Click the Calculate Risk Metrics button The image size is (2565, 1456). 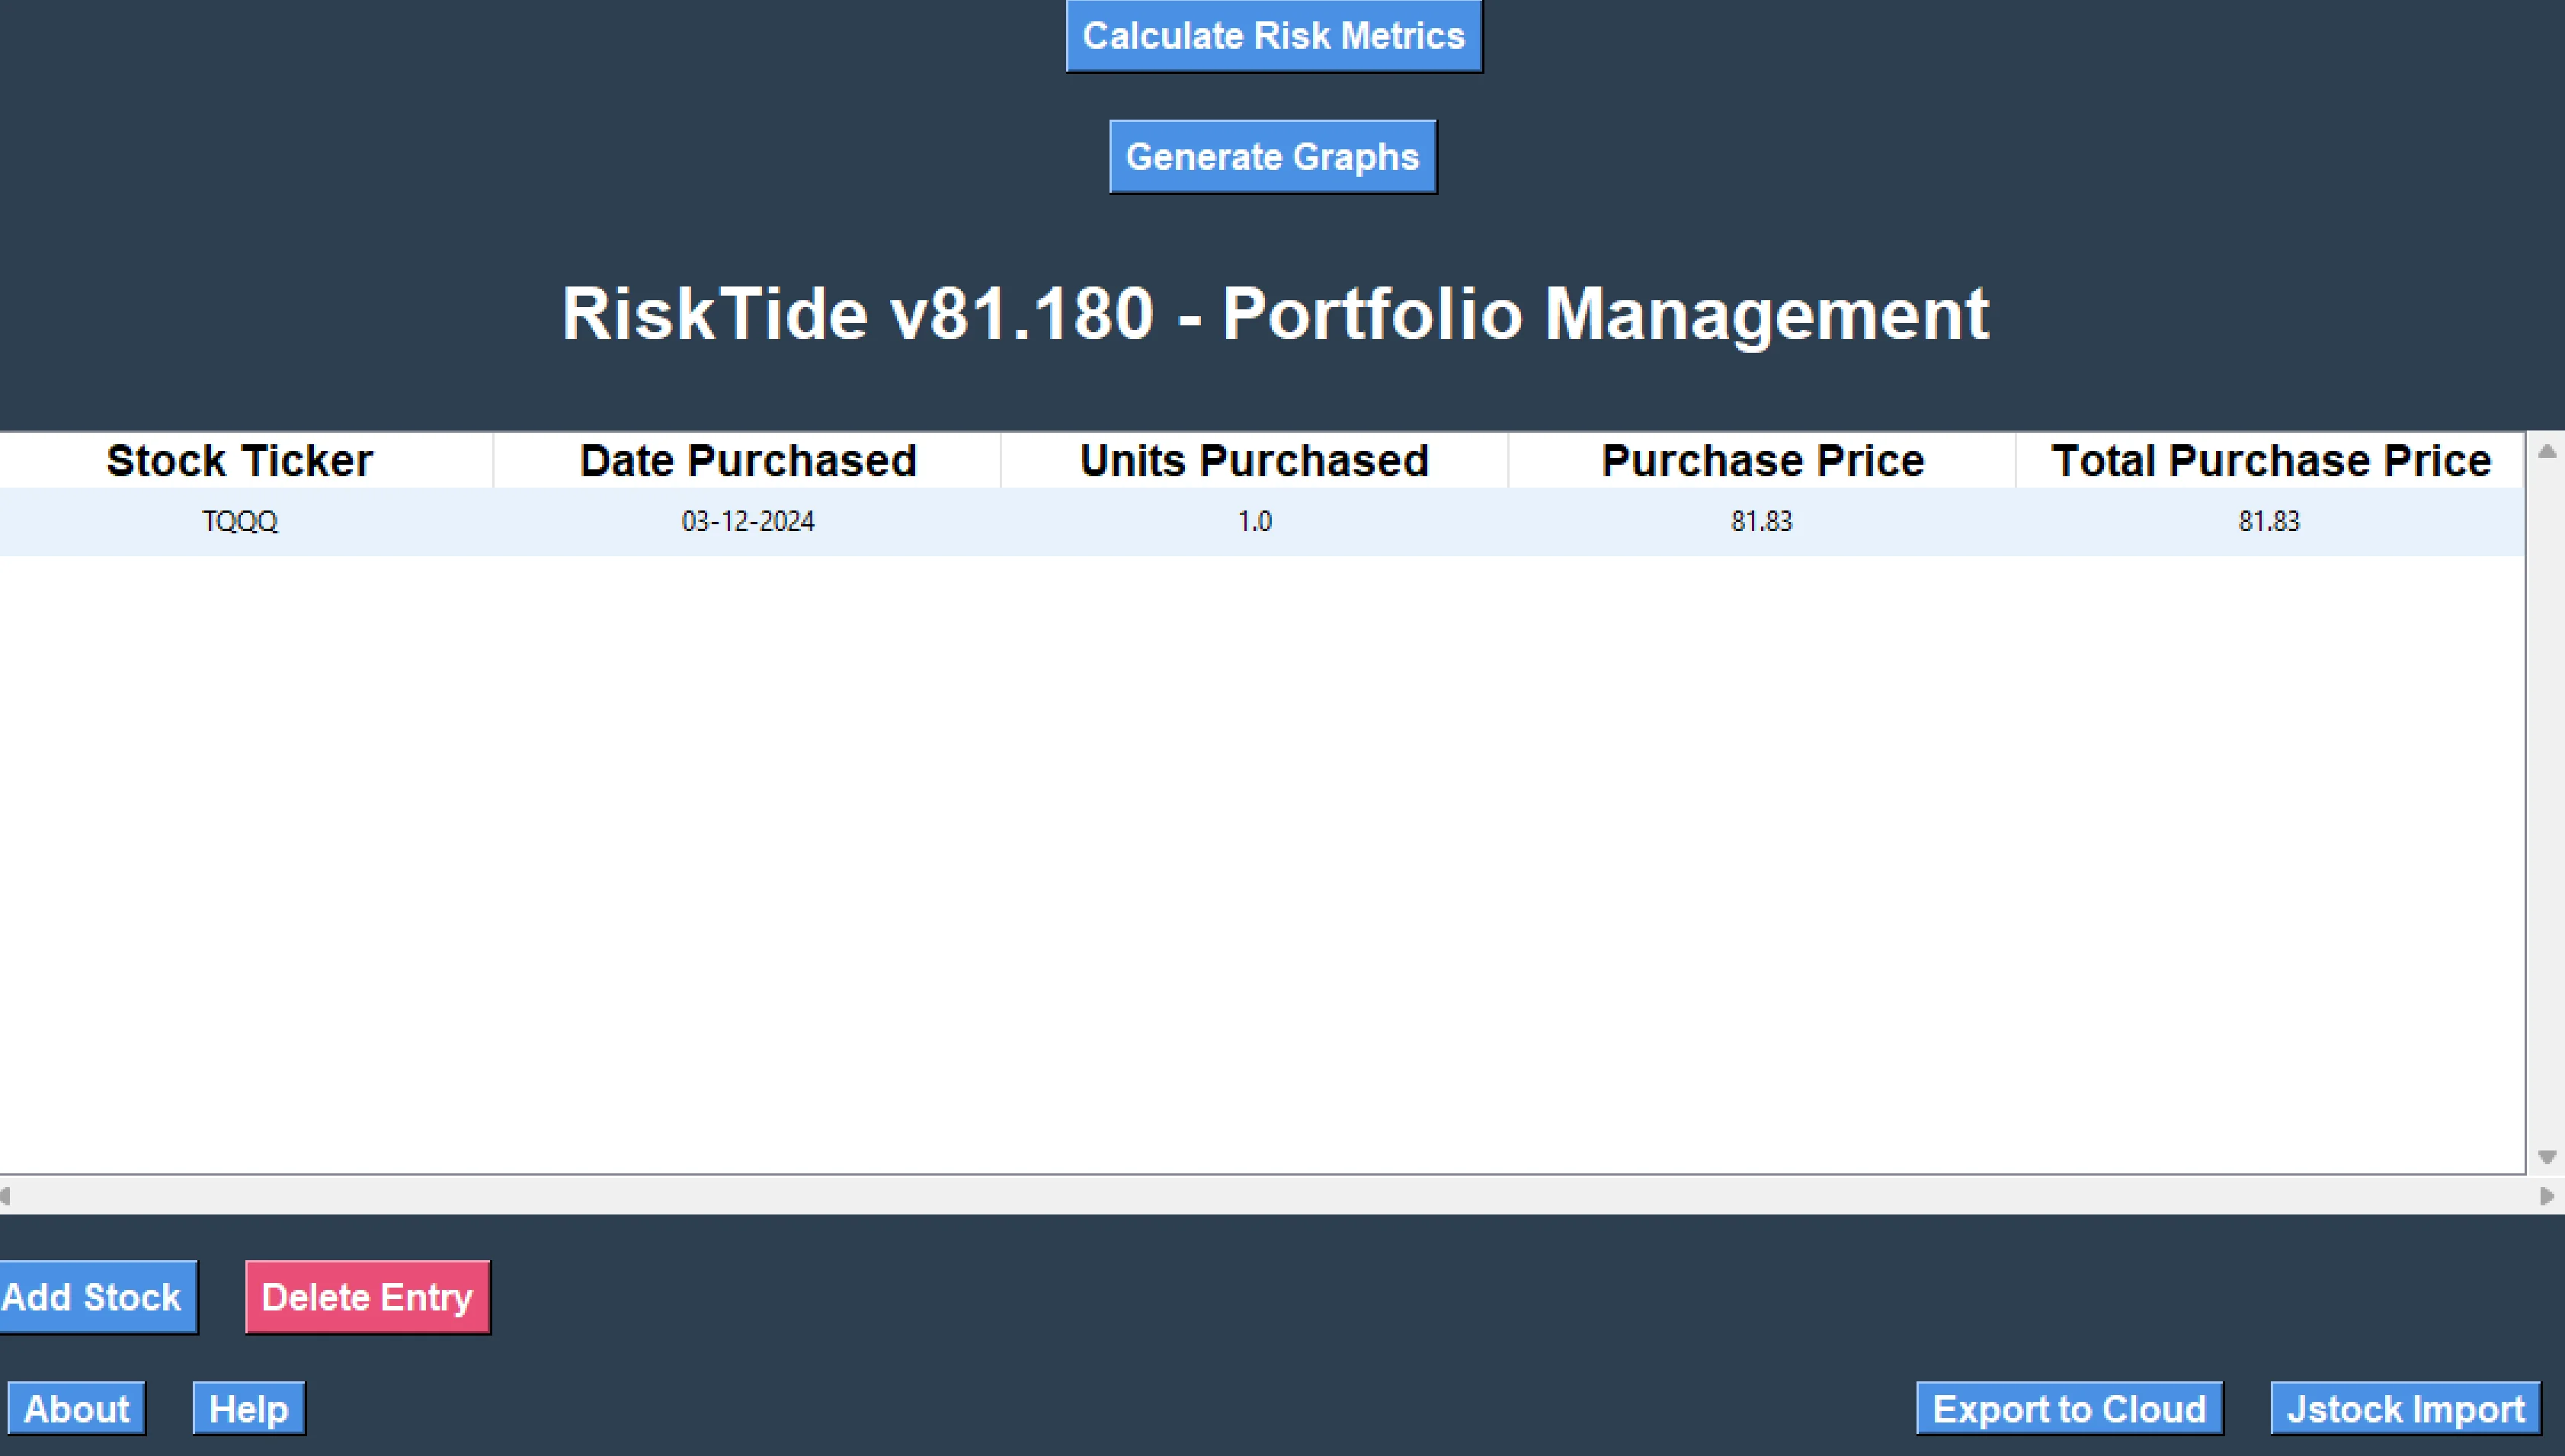coord(1273,36)
